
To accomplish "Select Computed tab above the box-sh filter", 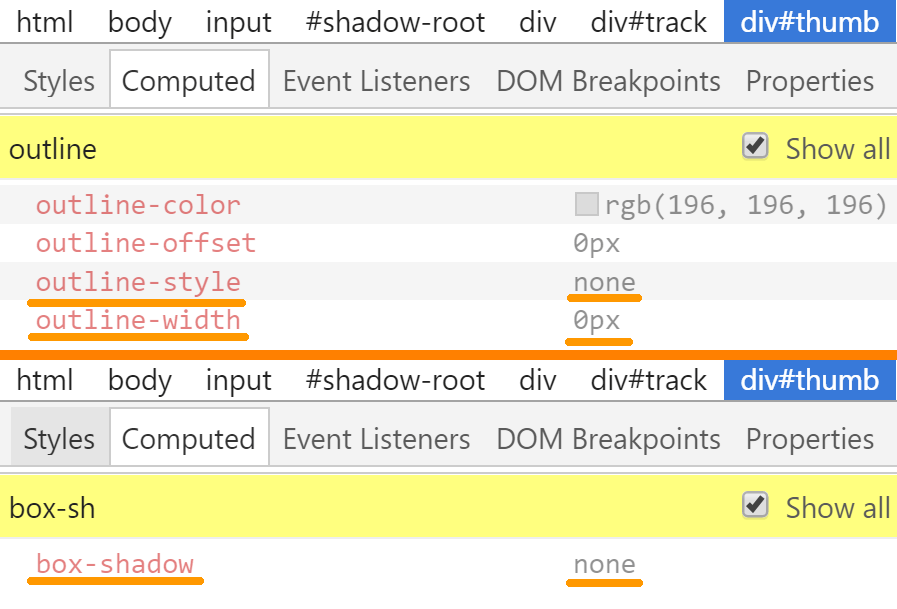I will [x=189, y=439].
